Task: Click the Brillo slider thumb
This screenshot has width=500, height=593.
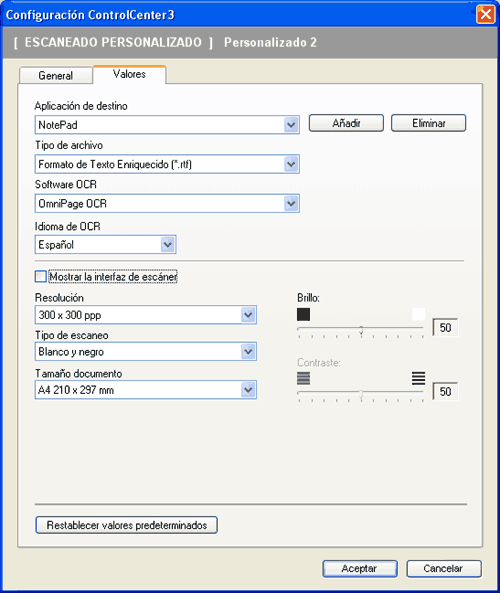Action: point(361,330)
